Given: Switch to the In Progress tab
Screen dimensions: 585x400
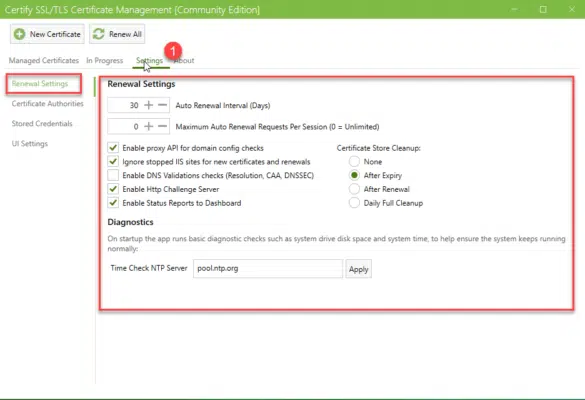Looking at the screenshot, I should point(104,60).
